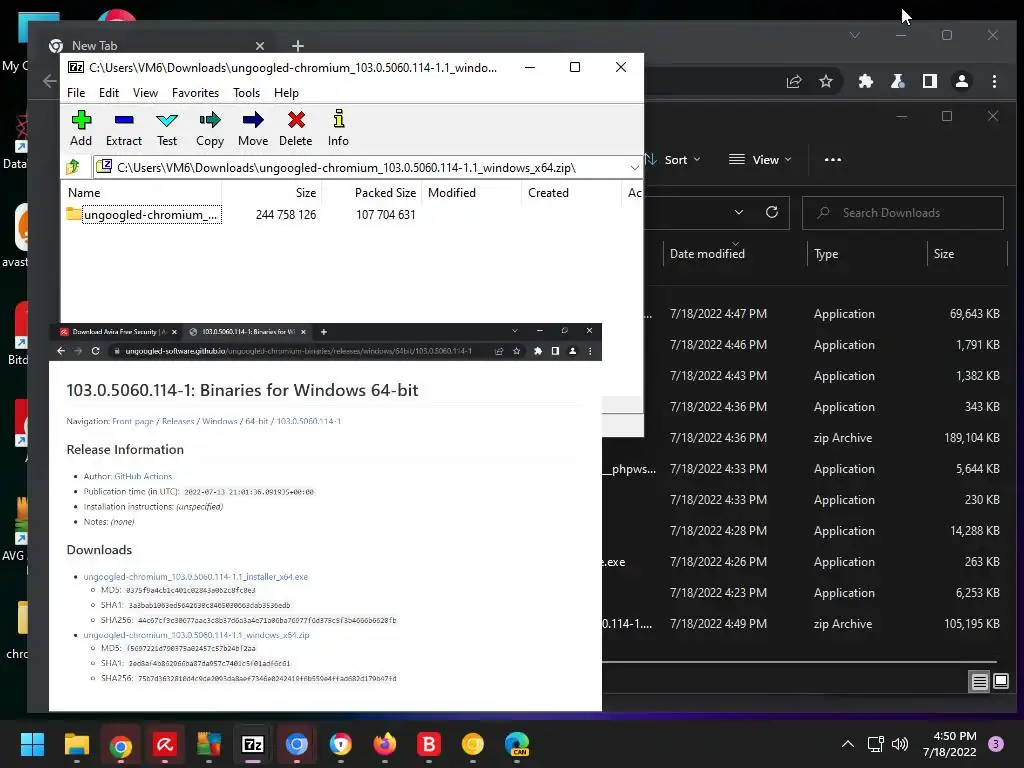Follow the Front page navigation link
Viewport: 1024px width, 768px height.
pos(133,421)
